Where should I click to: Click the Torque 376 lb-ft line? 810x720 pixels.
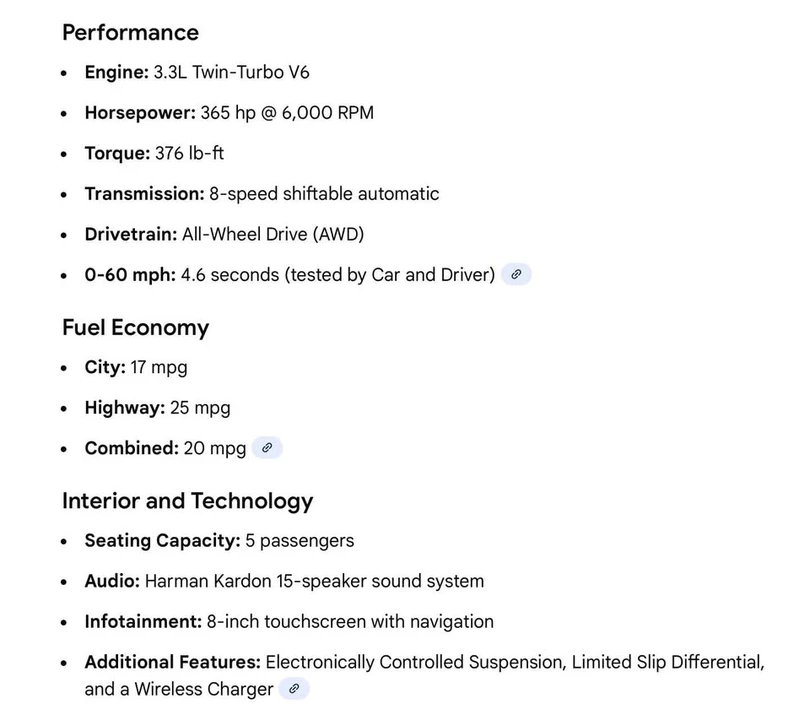[x=154, y=153]
